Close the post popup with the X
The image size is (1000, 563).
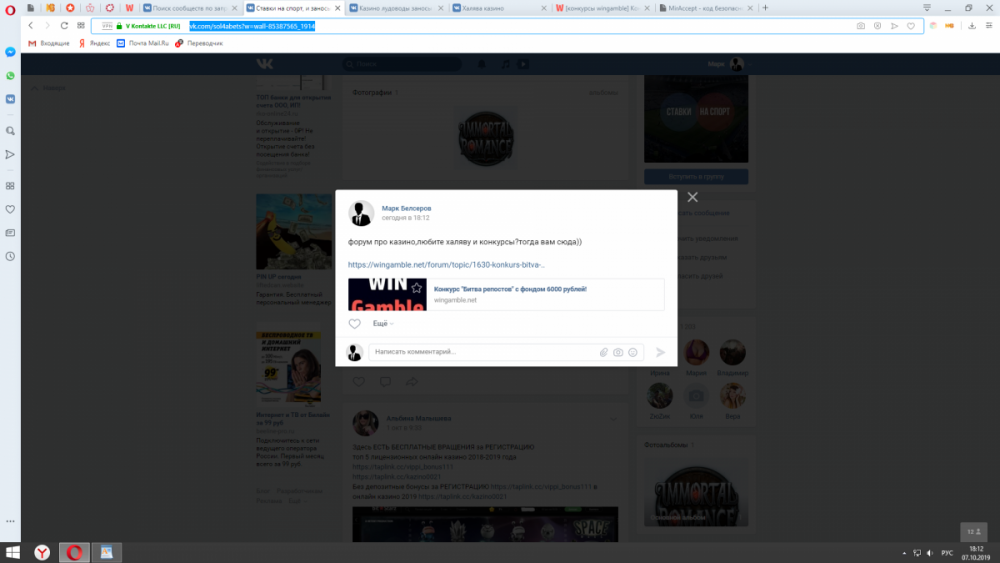tap(693, 197)
